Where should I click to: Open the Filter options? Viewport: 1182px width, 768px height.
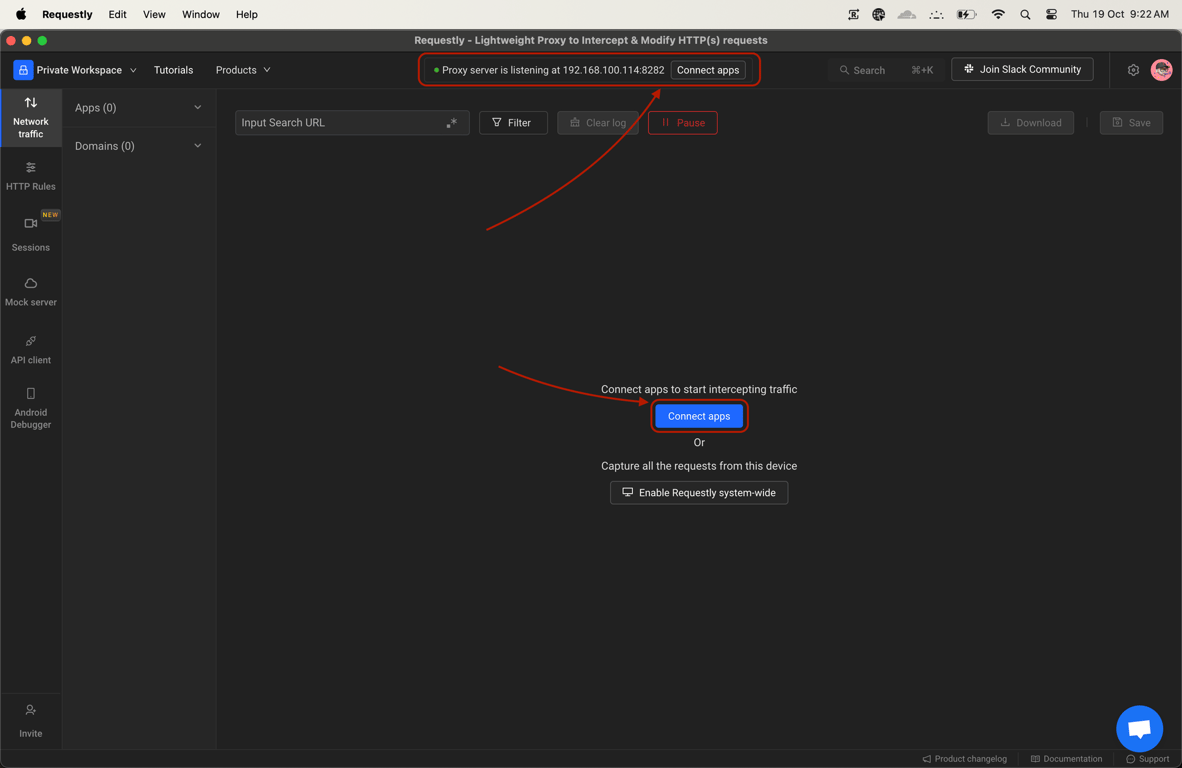coord(513,122)
